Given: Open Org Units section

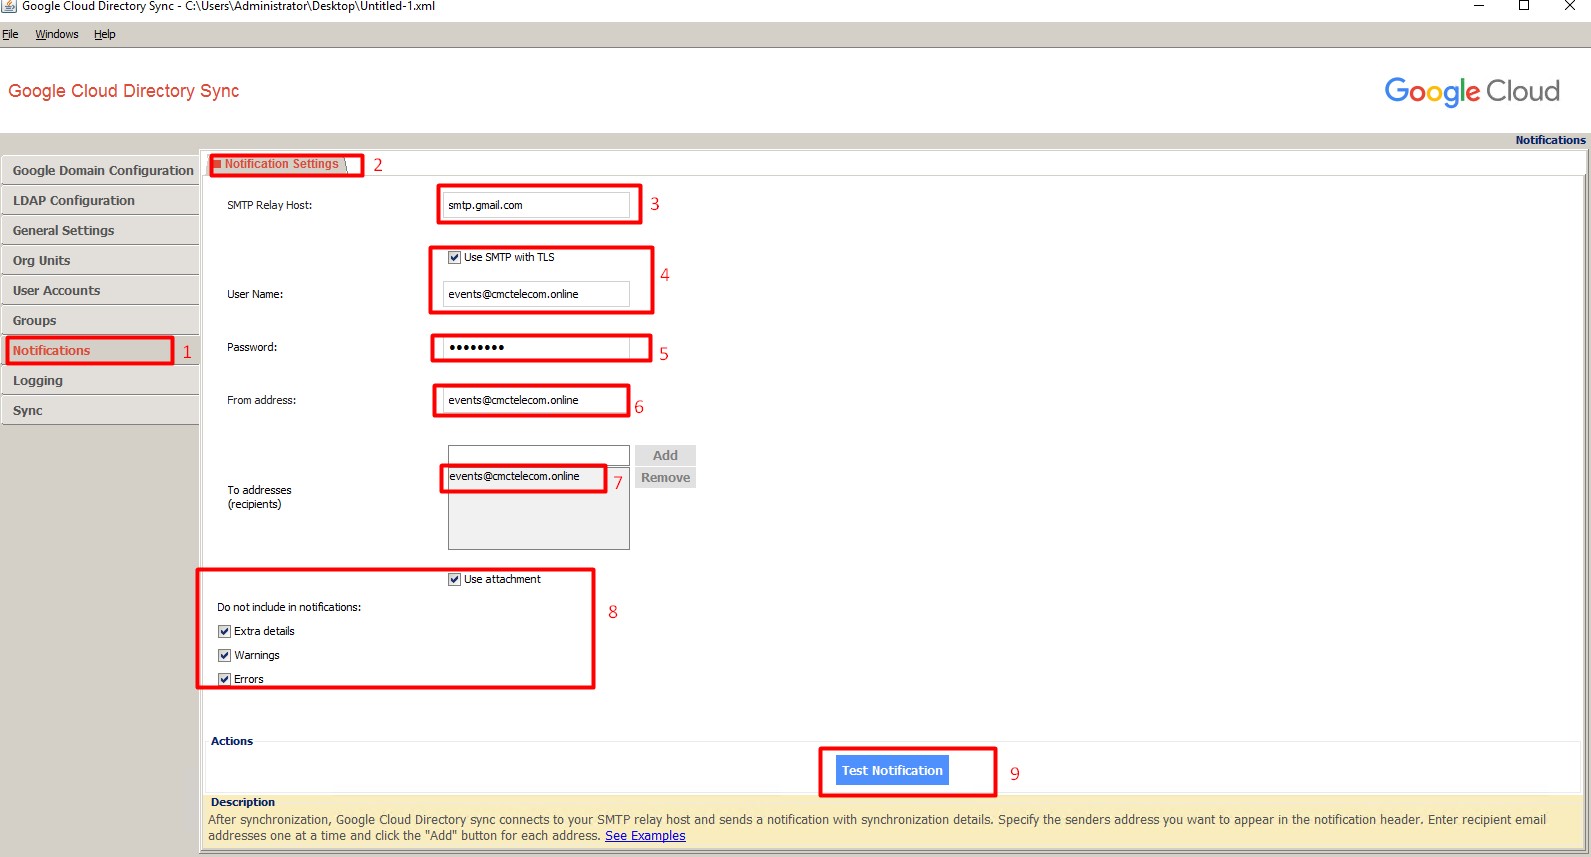Looking at the screenshot, I should (x=100, y=260).
